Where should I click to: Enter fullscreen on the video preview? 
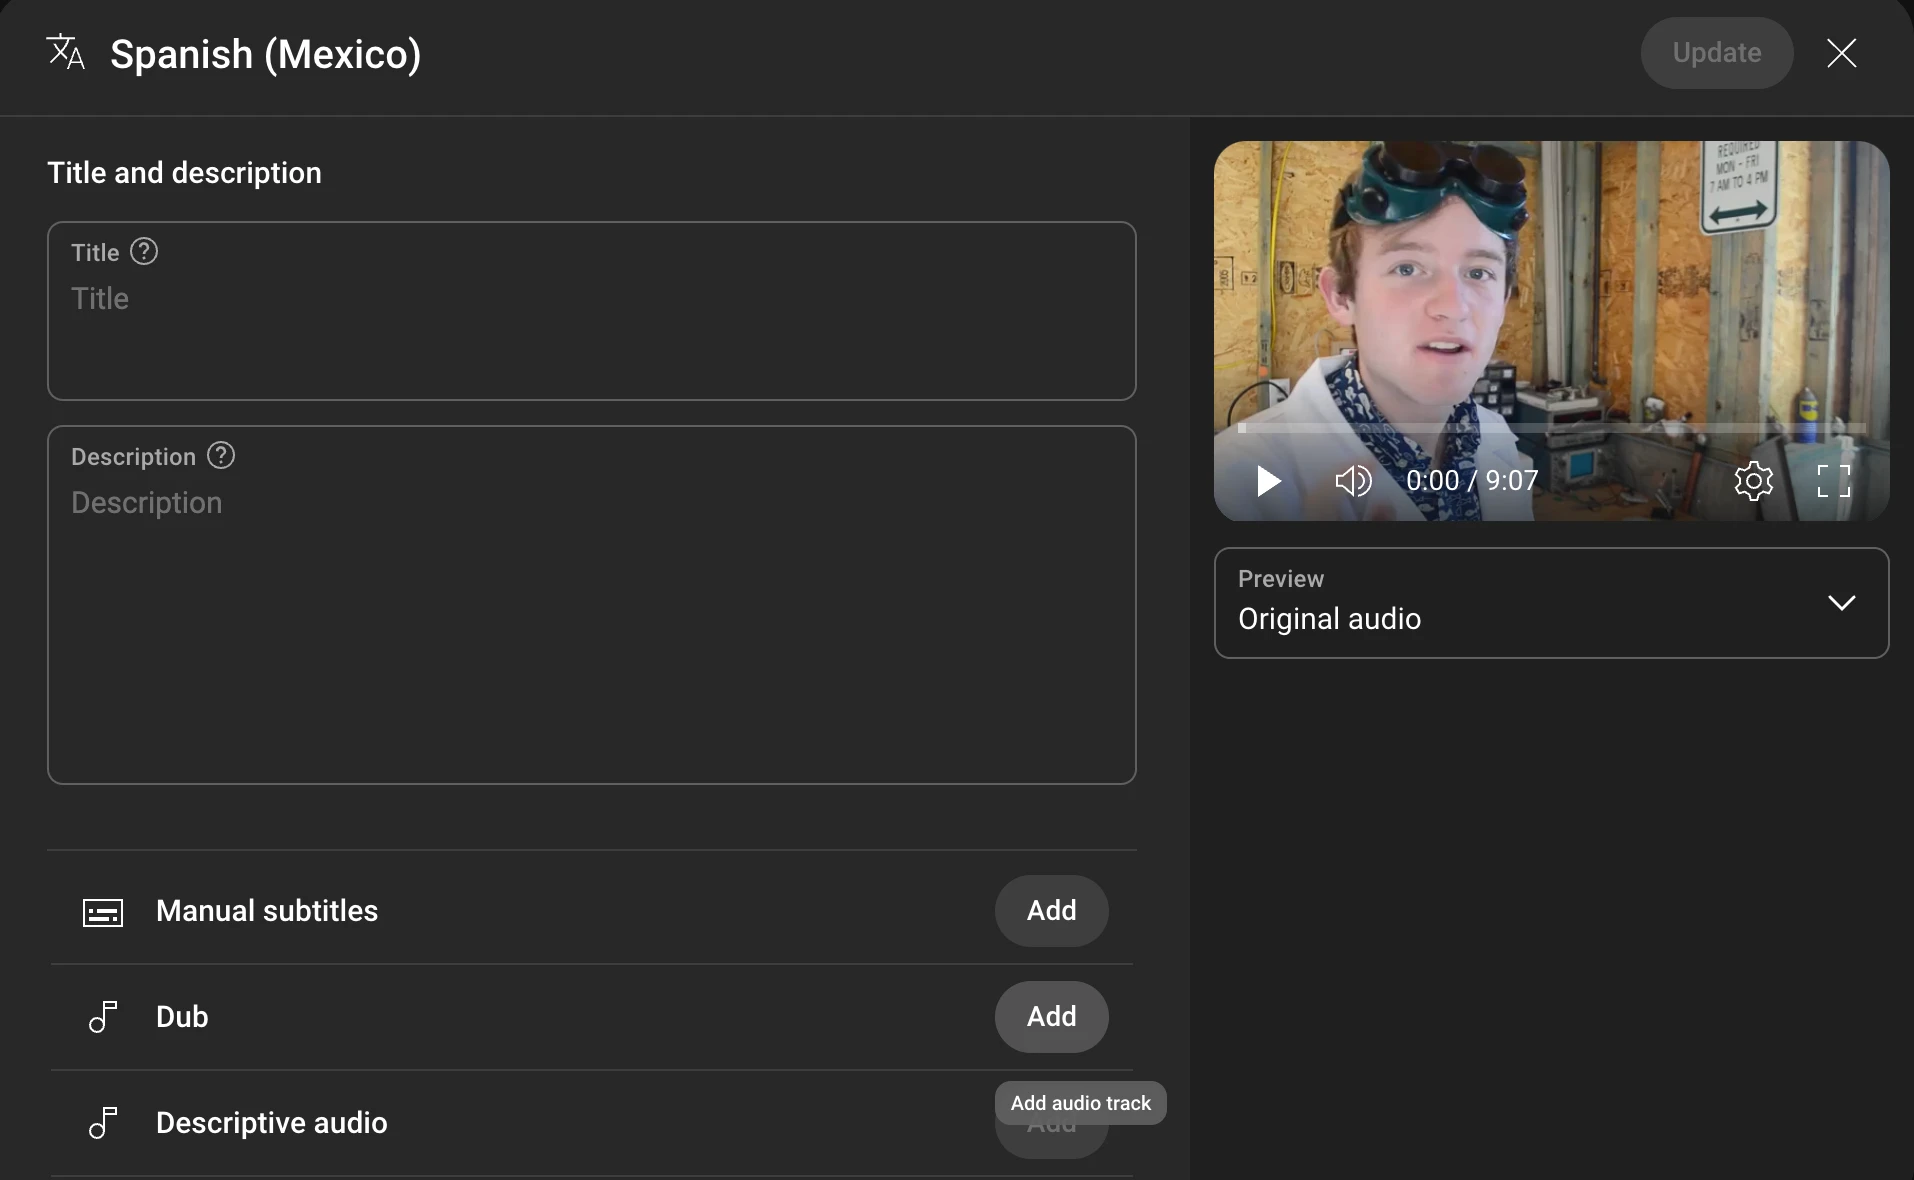tap(1833, 481)
